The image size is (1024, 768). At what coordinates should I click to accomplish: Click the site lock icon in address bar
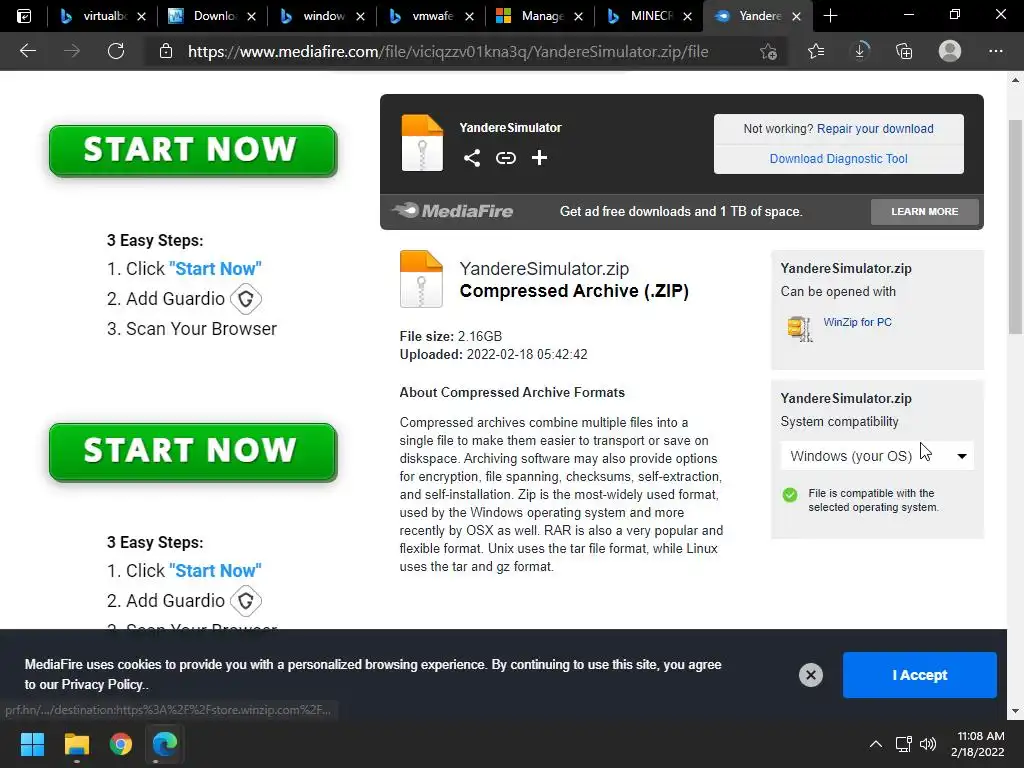pos(166,51)
